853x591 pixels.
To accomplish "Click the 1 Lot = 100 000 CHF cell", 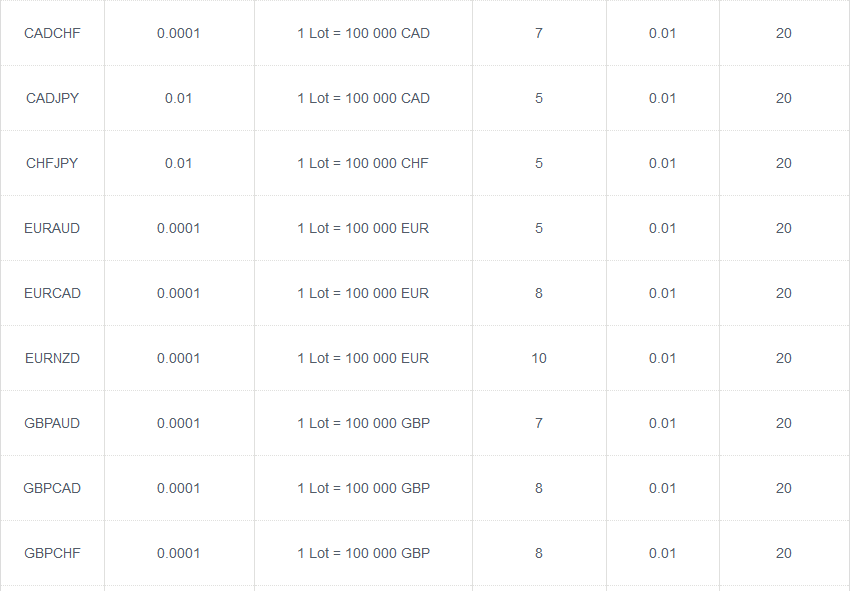I will coord(363,163).
